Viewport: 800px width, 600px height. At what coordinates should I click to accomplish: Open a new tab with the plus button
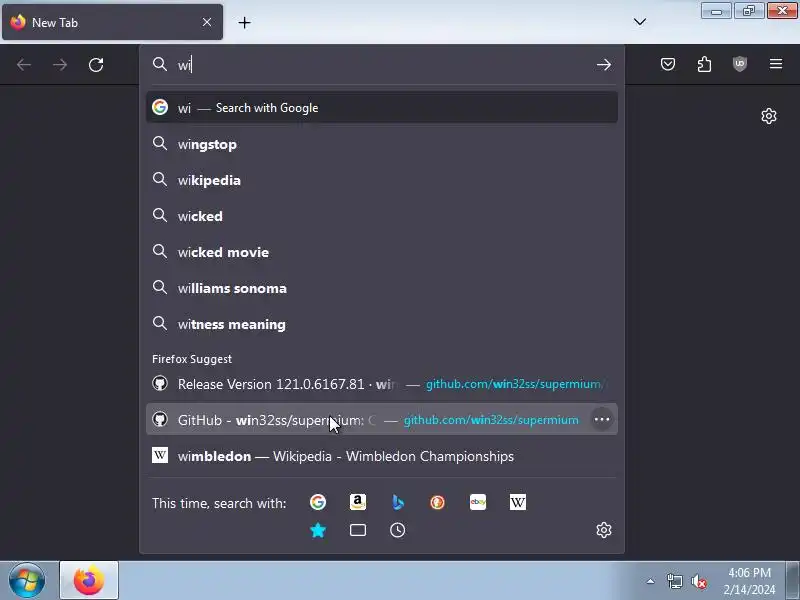[244, 22]
